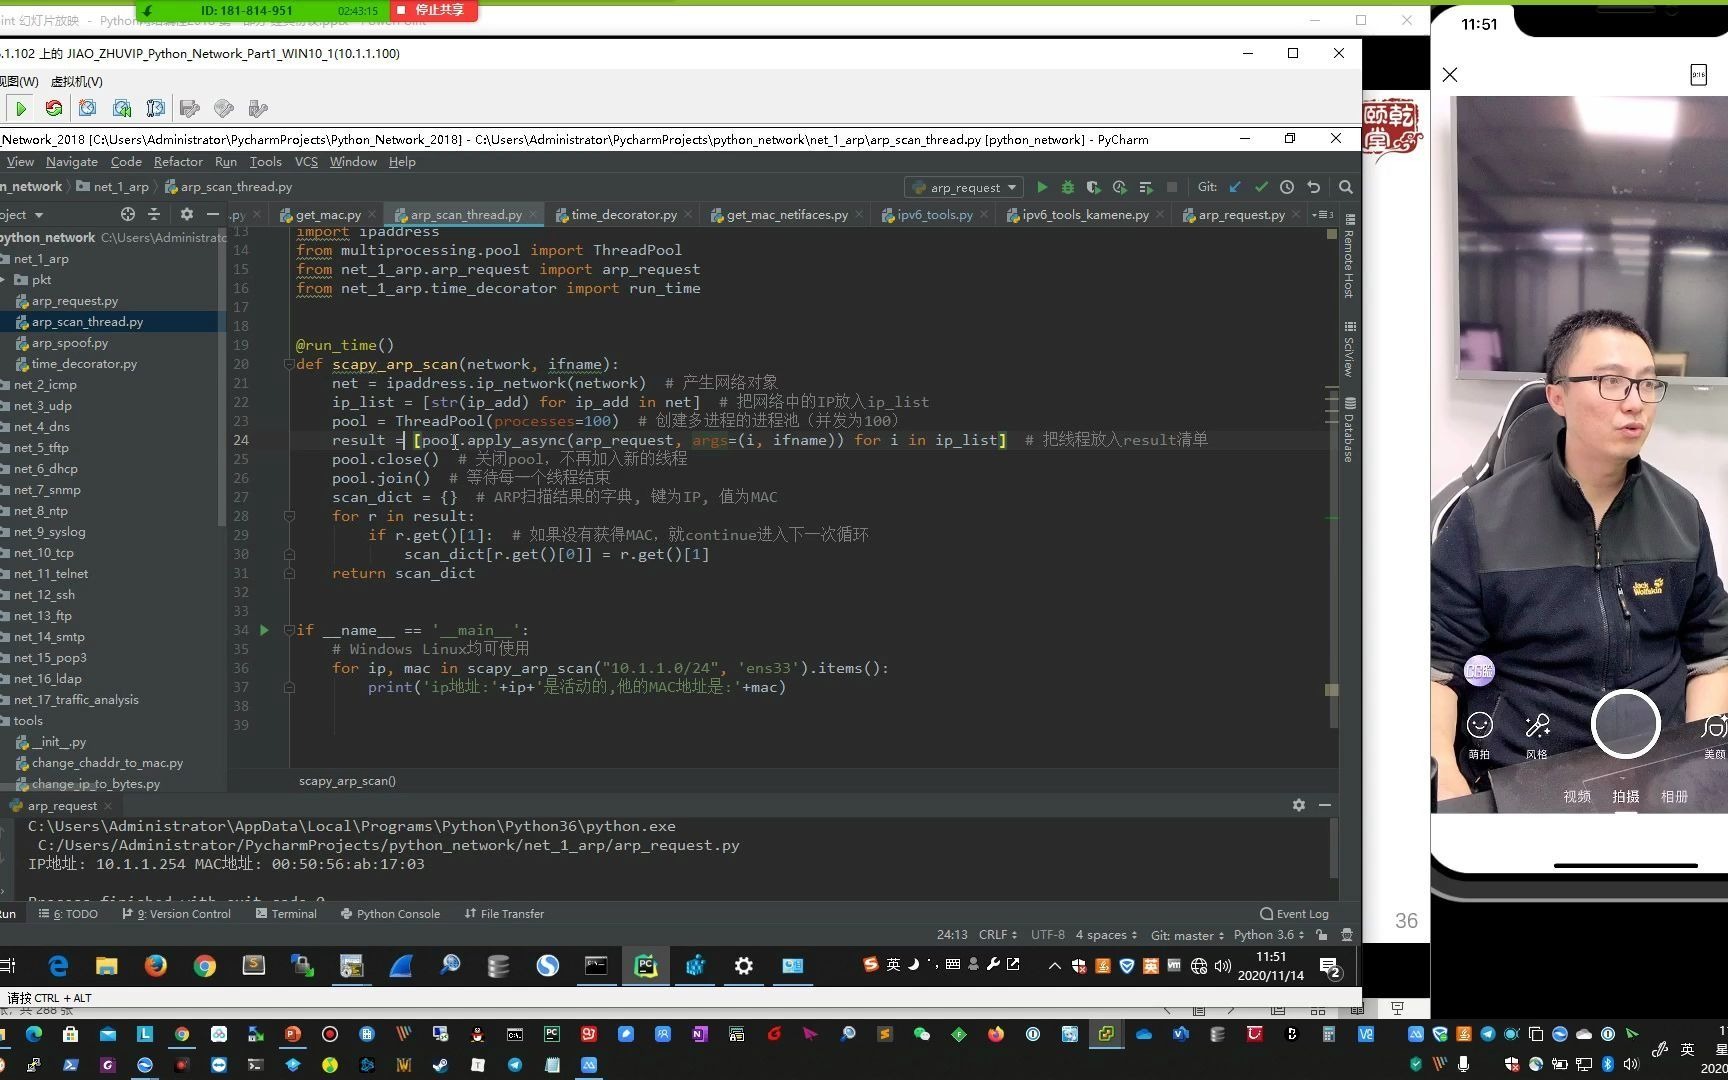Switch to get_mac.py editor tab
The width and height of the screenshot is (1728, 1080).
(x=328, y=215)
